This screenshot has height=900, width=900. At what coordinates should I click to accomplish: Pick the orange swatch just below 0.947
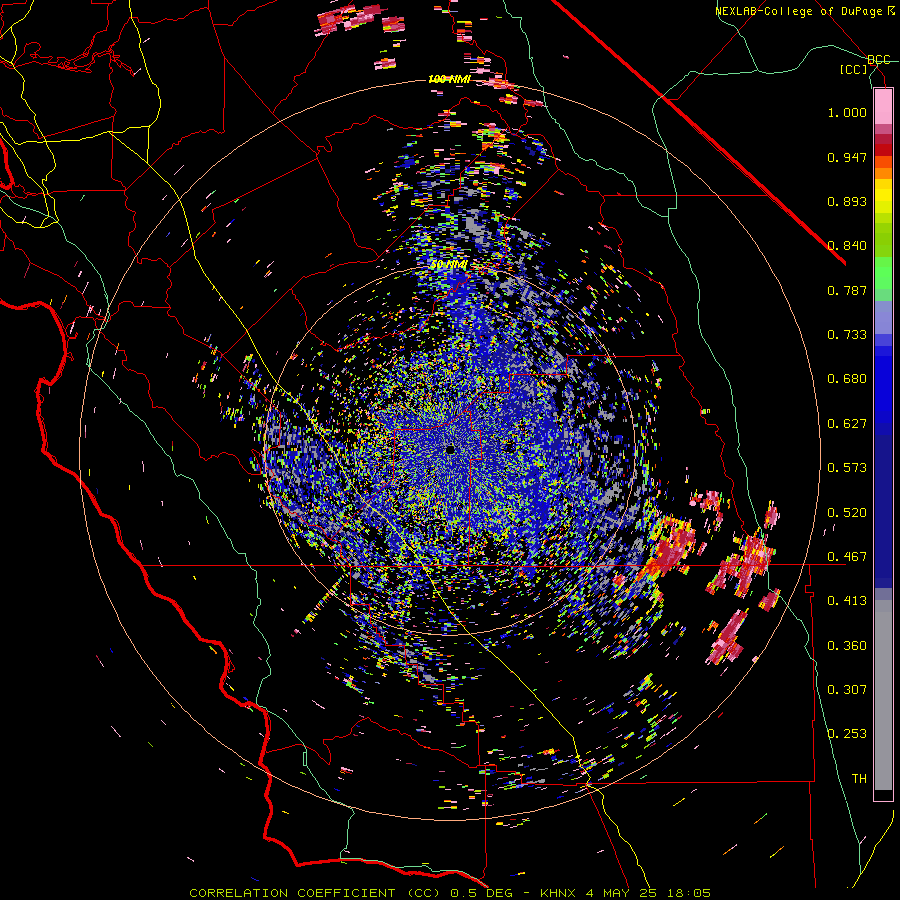tap(883, 162)
